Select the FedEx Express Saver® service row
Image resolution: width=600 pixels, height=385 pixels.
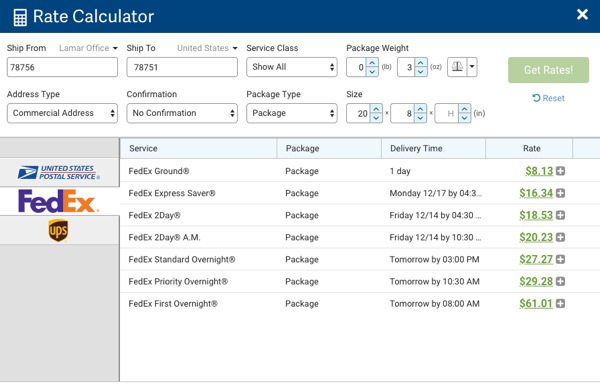click(x=360, y=193)
